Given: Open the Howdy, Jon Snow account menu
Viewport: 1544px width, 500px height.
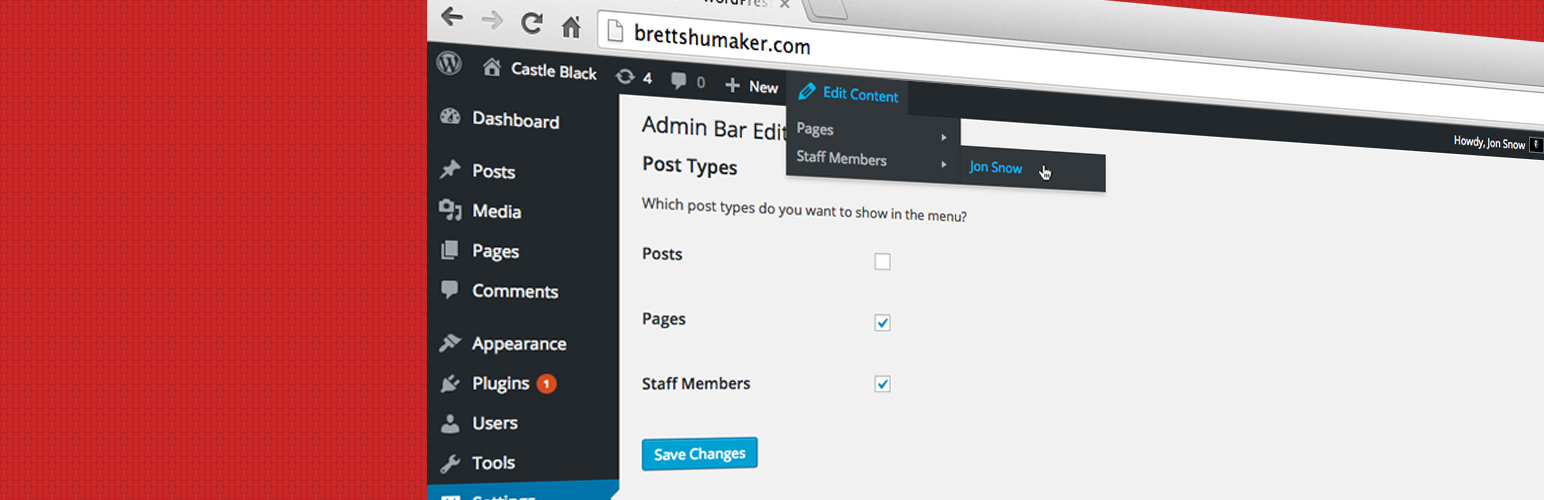Looking at the screenshot, I should pyautogui.click(x=1496, y=144).
